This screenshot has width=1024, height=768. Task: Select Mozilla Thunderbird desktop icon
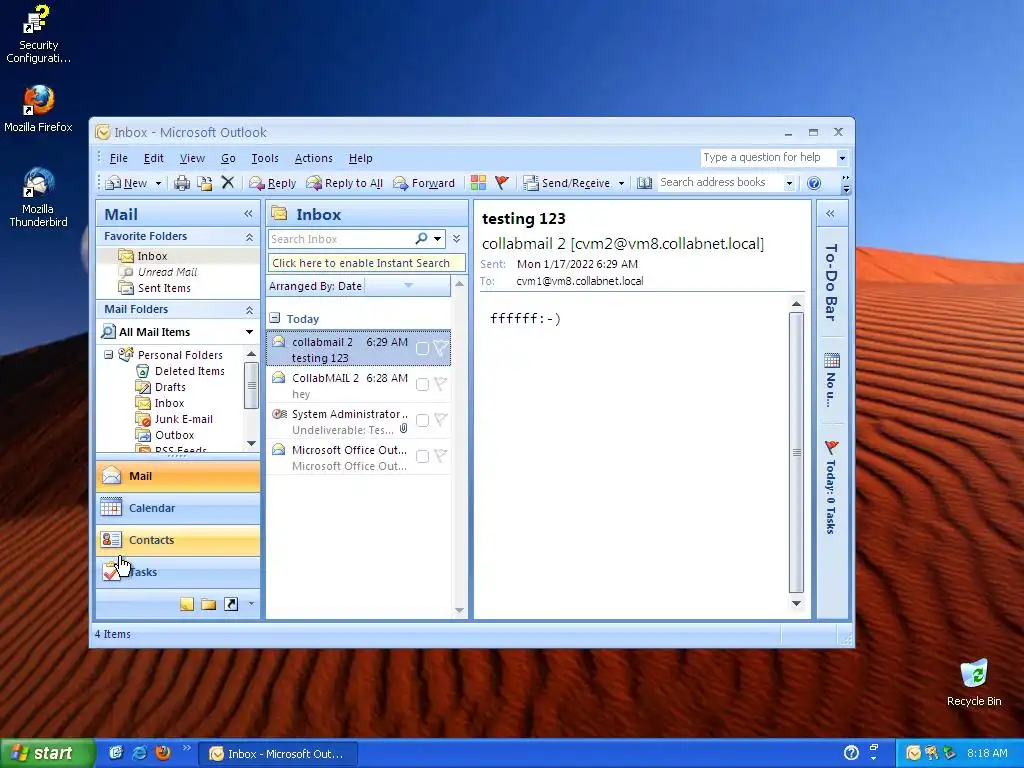tap(38, 197)
